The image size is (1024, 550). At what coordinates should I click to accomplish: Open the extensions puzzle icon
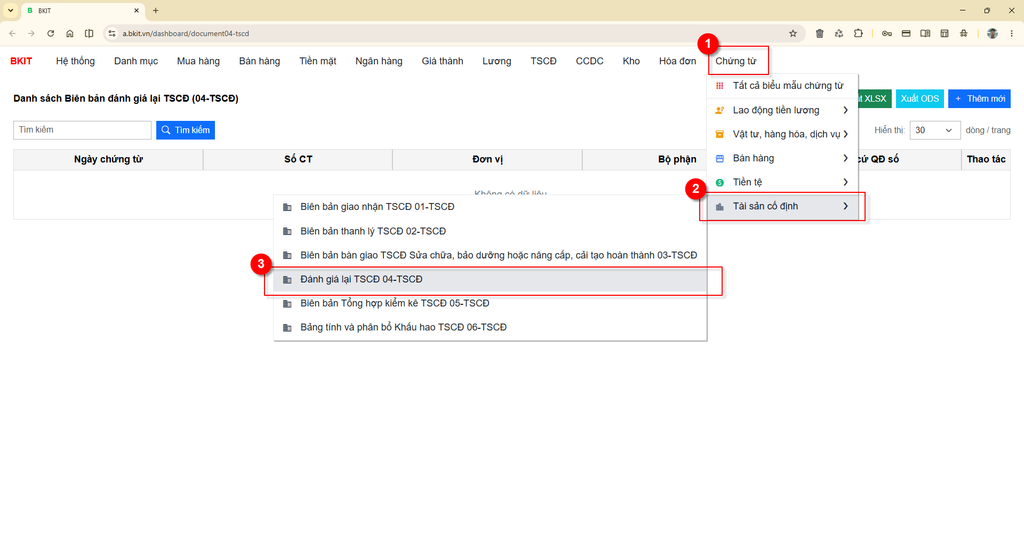858,33
